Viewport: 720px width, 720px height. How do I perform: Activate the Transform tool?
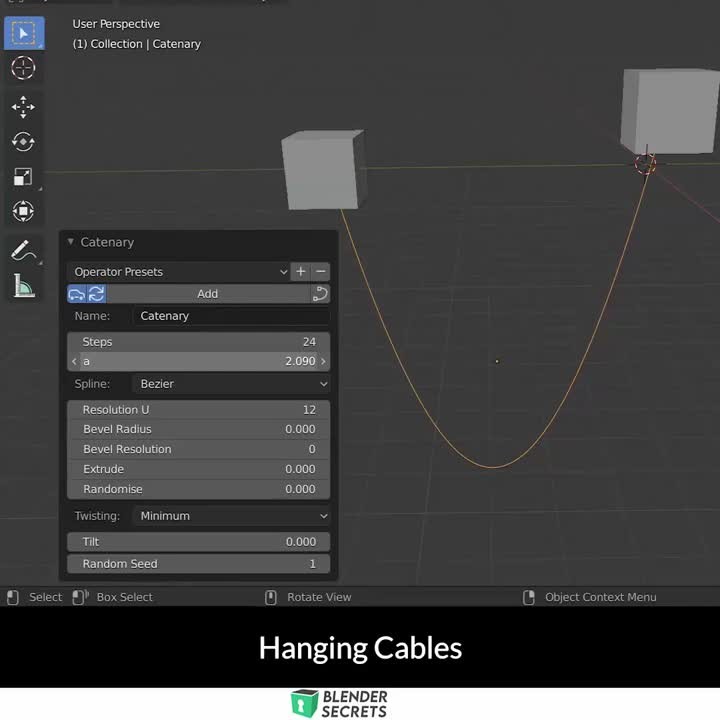pos(23,211)
